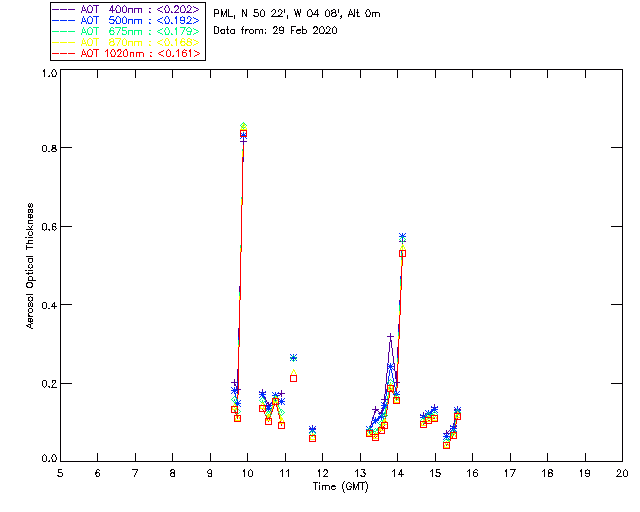Click the blue asterisk marker near 0.26
The height and width of the screenshot is (512, 640).
coord(293,357)
